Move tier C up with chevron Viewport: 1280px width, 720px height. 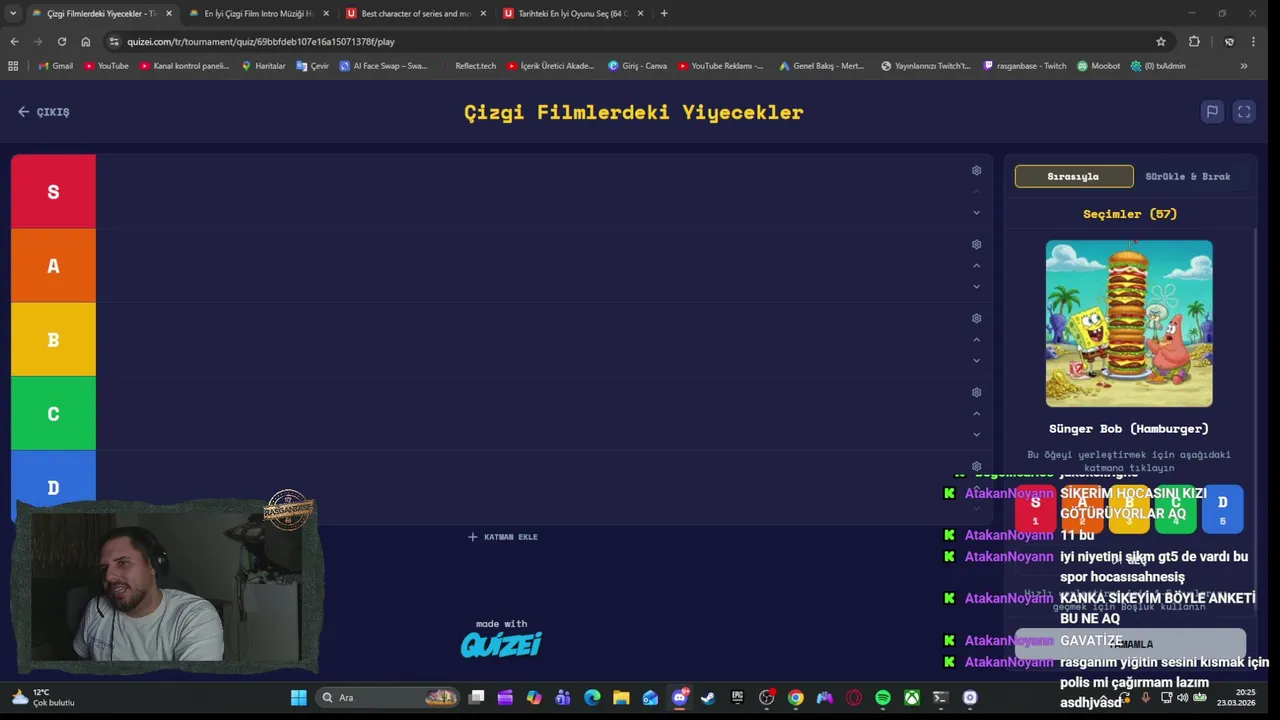pyautogui.click(x=976, y=413)
